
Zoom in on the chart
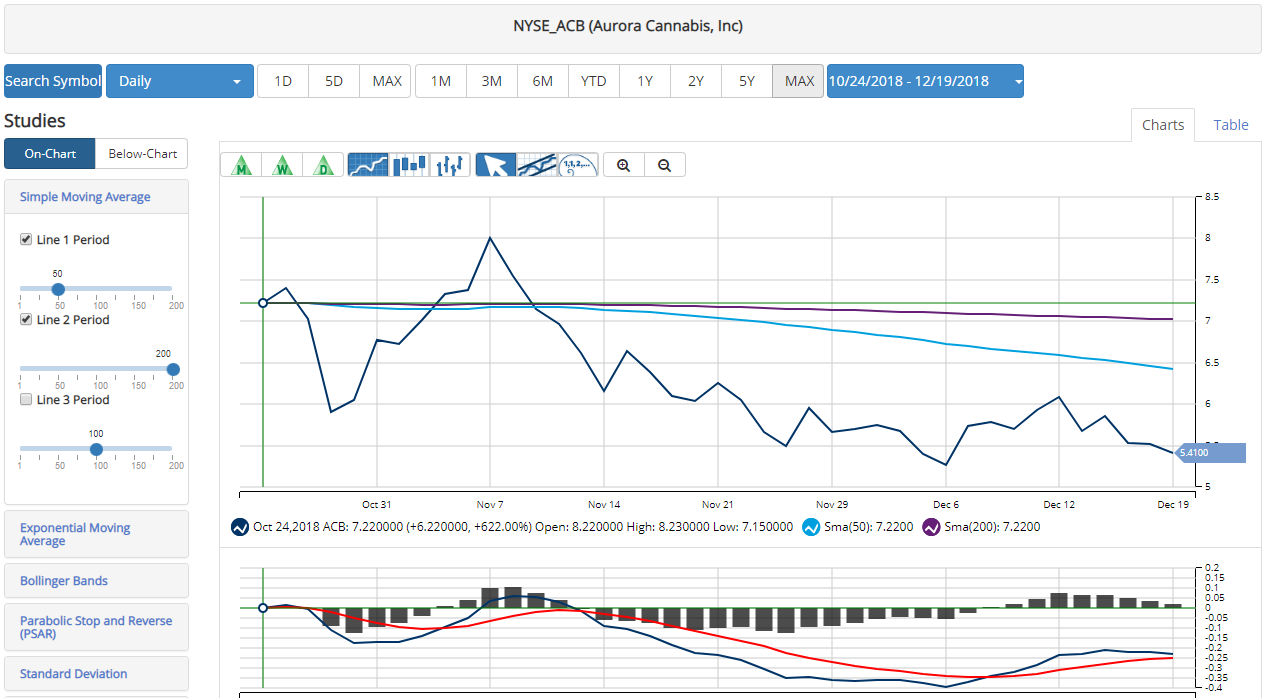[x=624, y=165]
